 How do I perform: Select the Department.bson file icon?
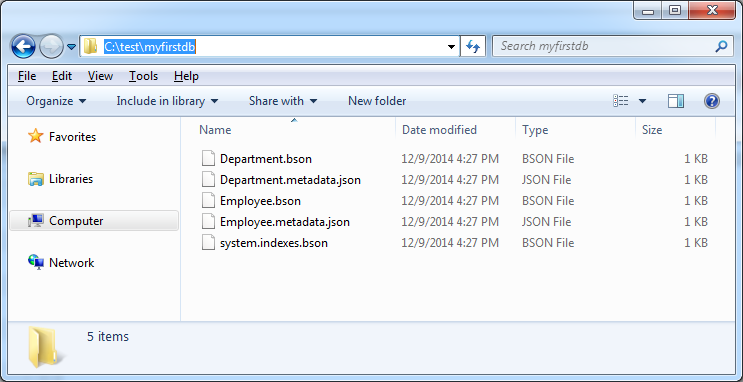tap(208, 159)
